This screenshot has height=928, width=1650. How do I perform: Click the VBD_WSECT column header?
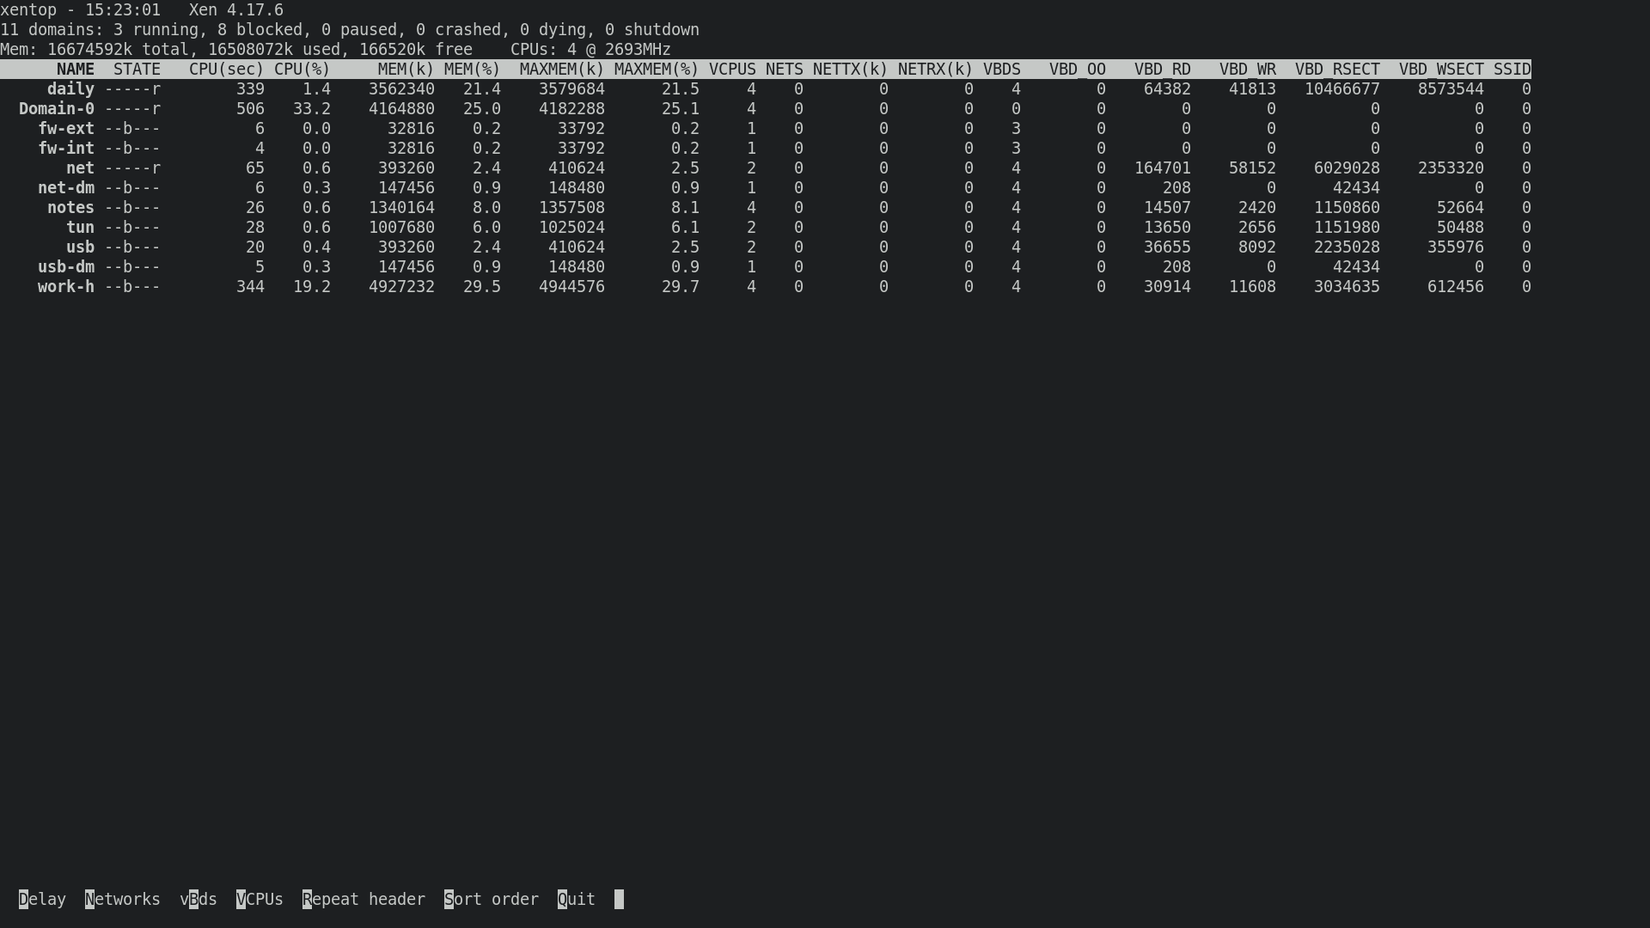coord(1441,69)
